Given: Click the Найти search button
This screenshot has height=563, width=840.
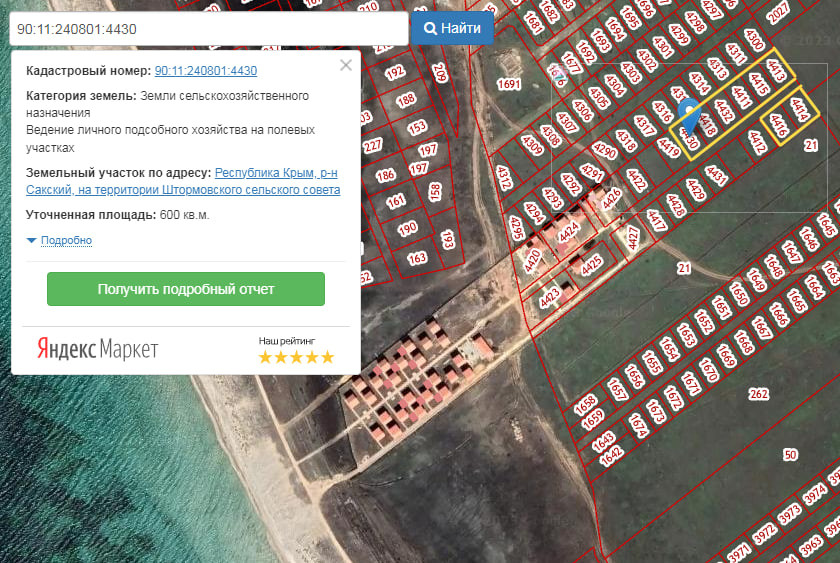Looking at the screenshot, I should point(452,28).
